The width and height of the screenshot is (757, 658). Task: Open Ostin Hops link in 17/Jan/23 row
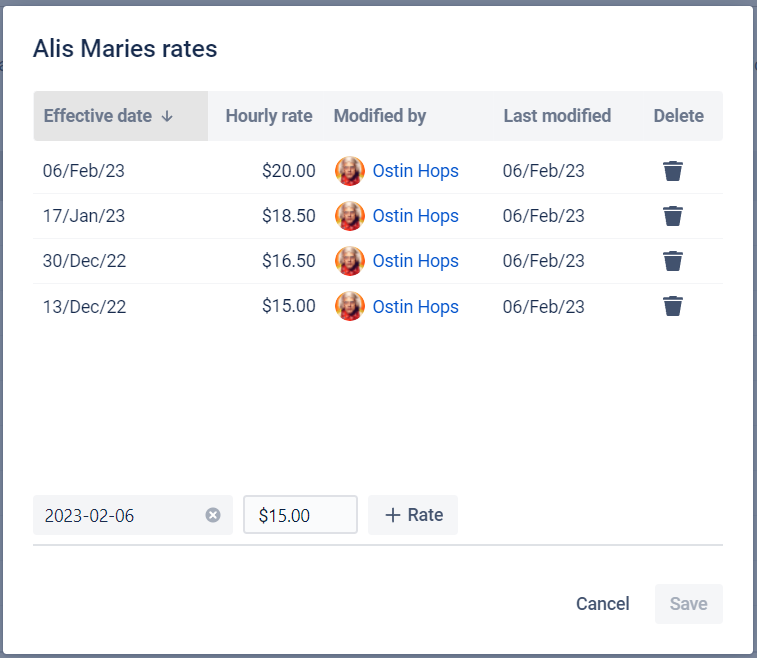[415, 216]
